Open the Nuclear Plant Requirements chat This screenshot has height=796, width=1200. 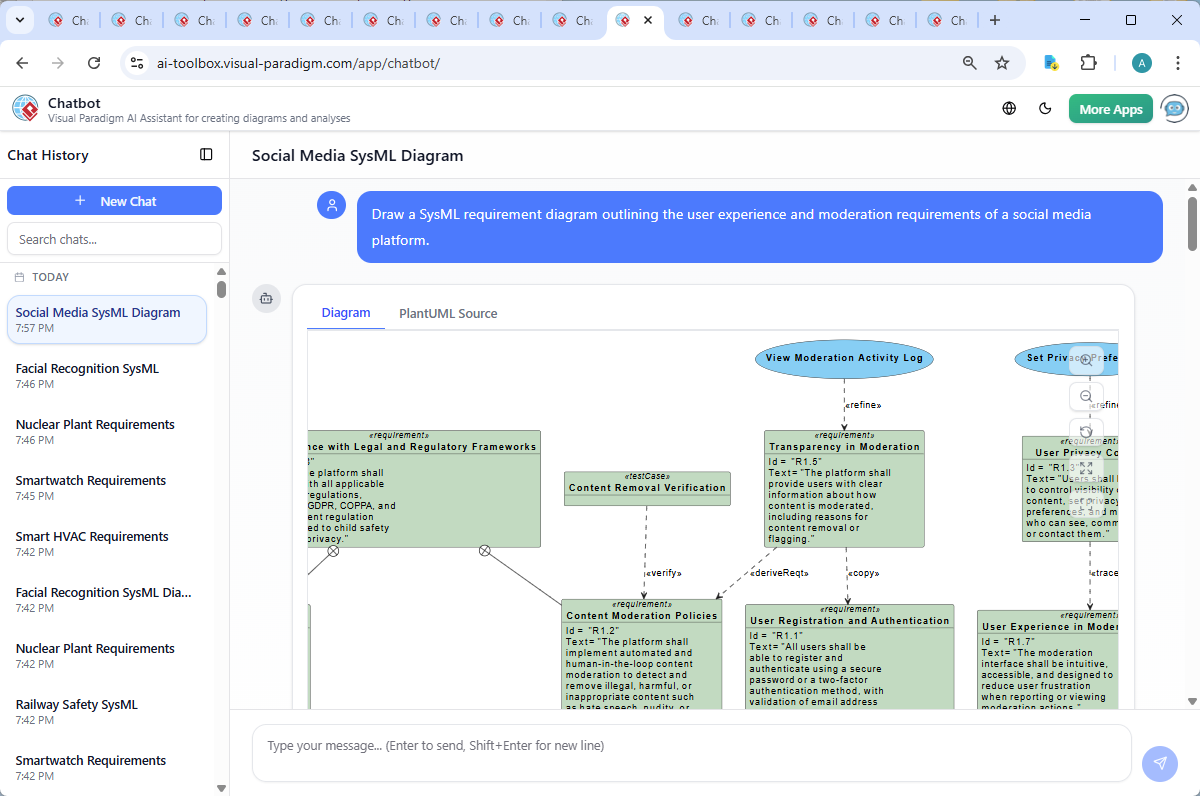click(x=95, y=424)
